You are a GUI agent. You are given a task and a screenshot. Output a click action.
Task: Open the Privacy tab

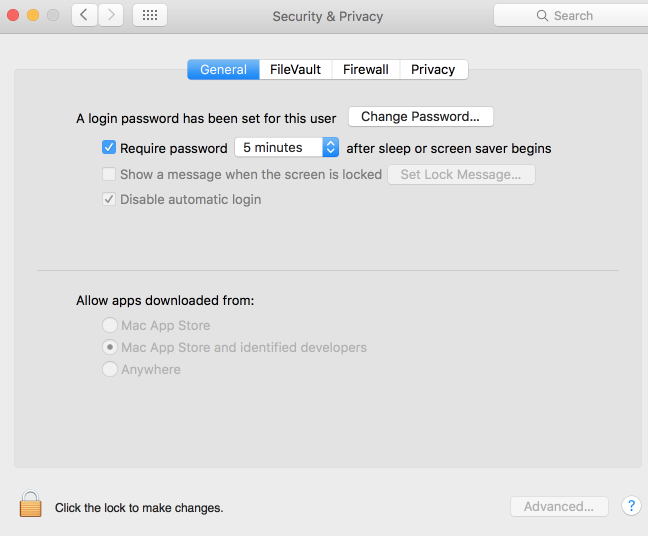[434, 69]
